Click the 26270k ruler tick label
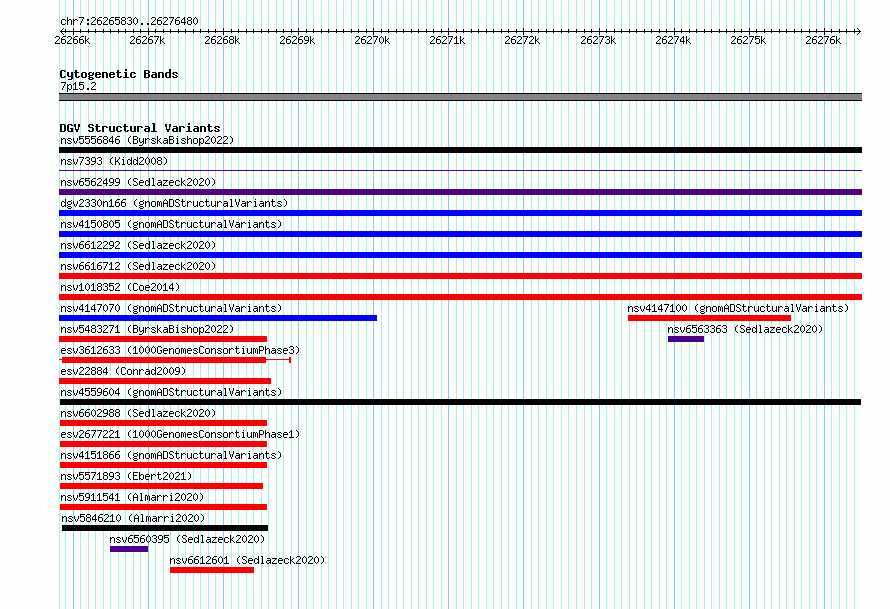This screenshot has height=609, width=890. pos(372,40)
